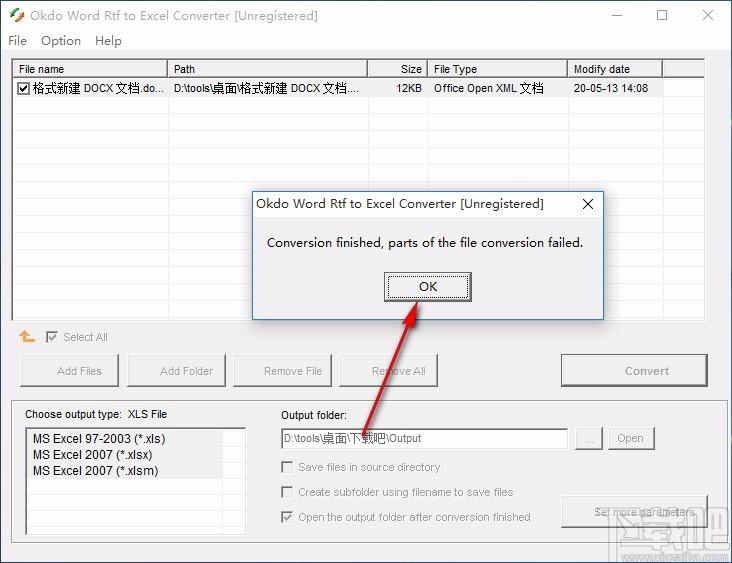
Task: Click OK in the conversion finished dialog
Action: (428, 287)
